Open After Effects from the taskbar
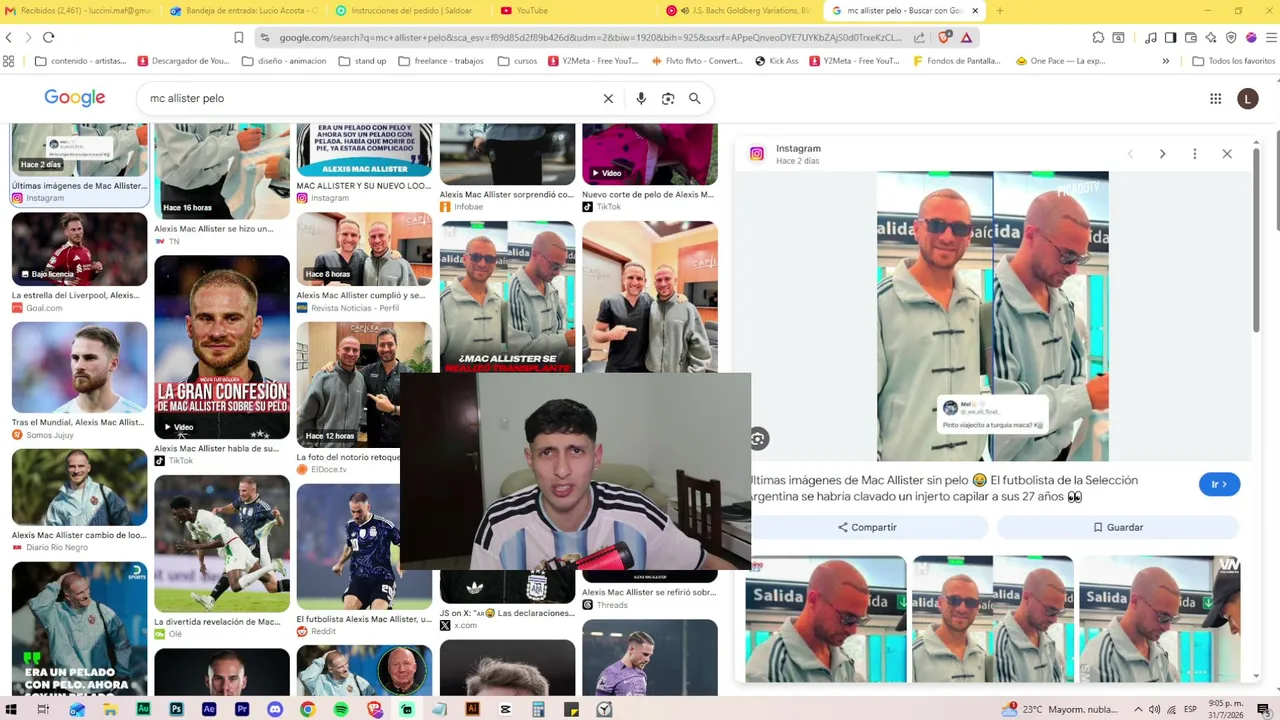This screenshot has width=1280, height=720. (x=209, y=709)
